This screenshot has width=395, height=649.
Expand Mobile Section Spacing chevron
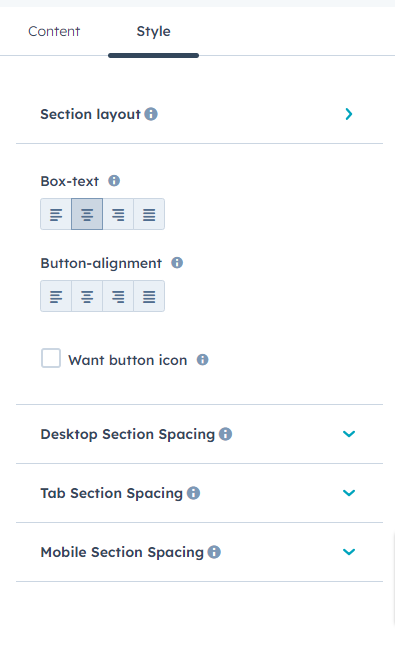[x=349, y=552]
